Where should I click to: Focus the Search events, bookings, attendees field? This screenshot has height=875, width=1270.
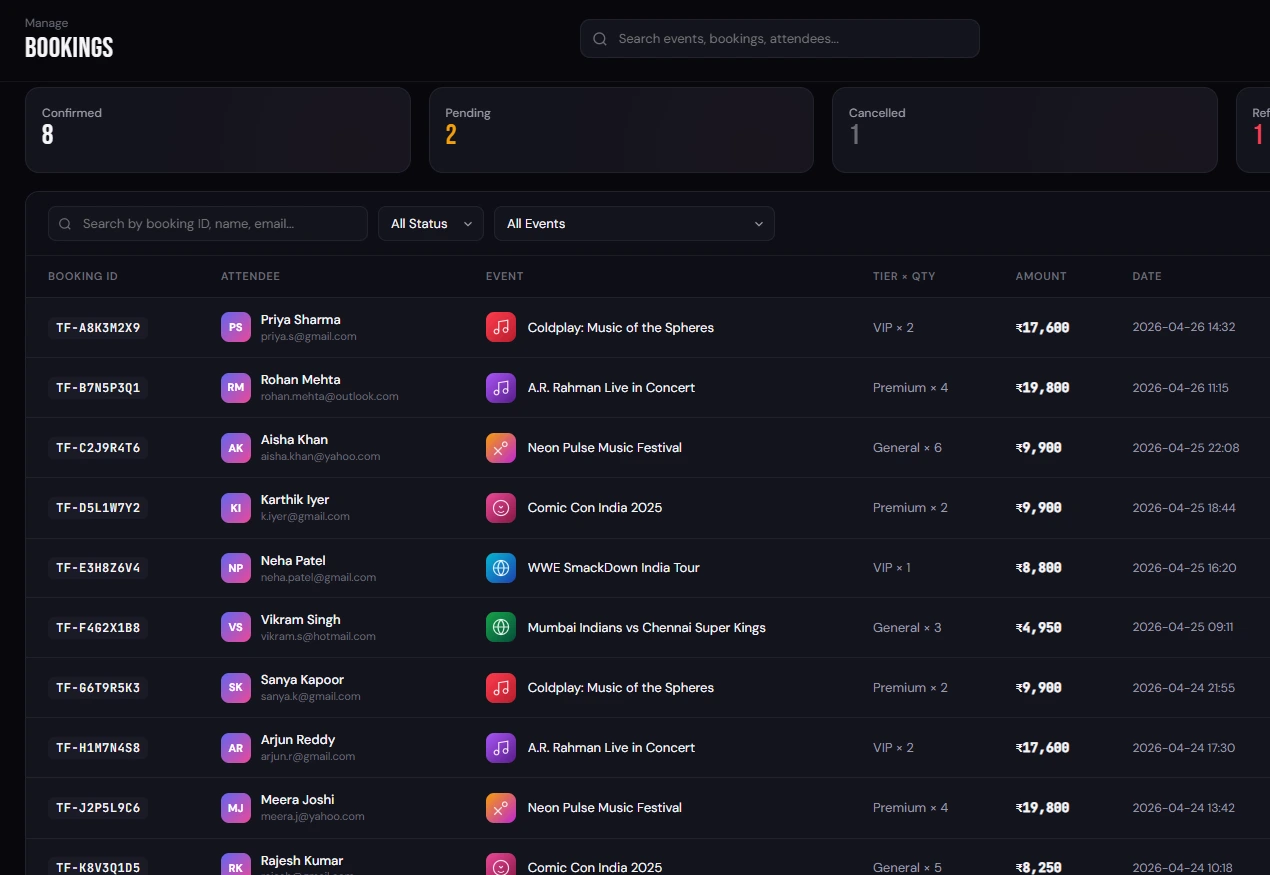tap(780, 39)
